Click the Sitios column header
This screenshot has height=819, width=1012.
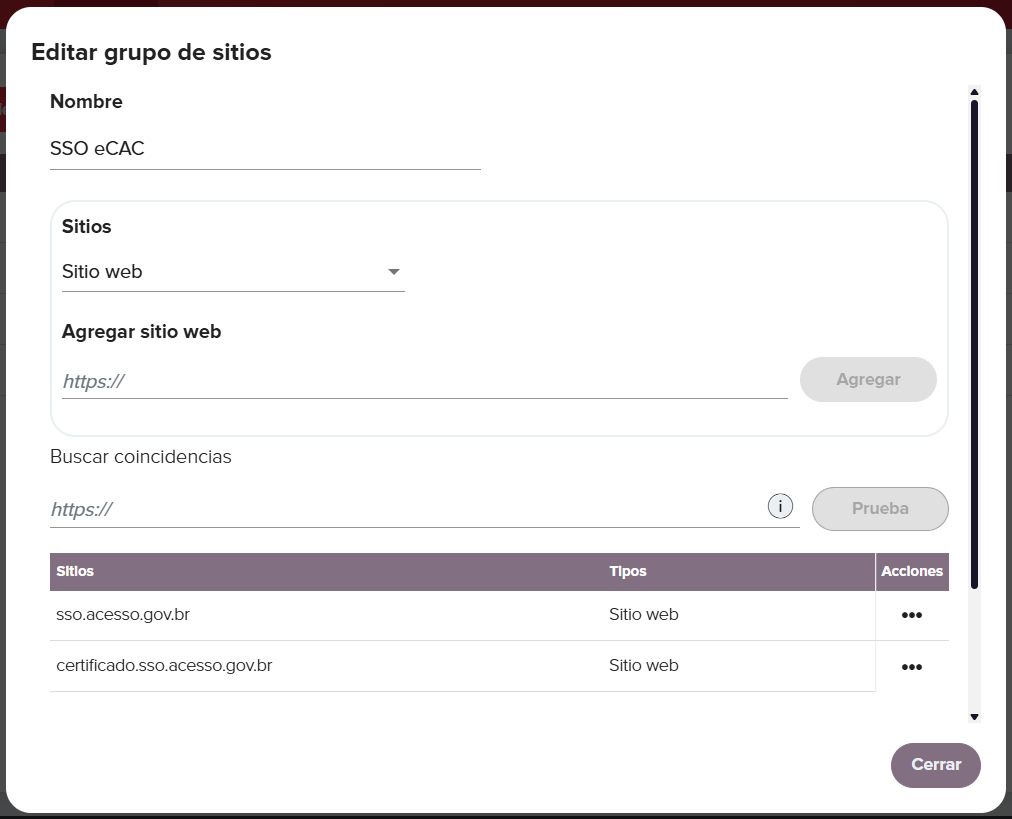[x=75, y=571]
